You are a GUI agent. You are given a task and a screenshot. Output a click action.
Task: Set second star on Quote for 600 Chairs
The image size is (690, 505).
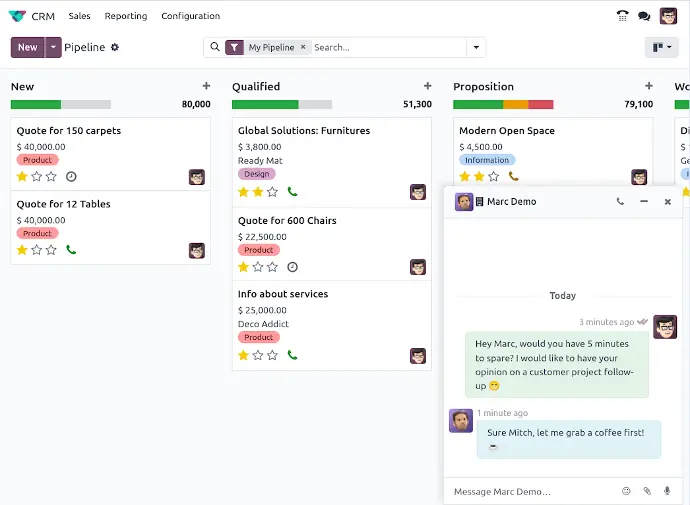pos(258,267)
